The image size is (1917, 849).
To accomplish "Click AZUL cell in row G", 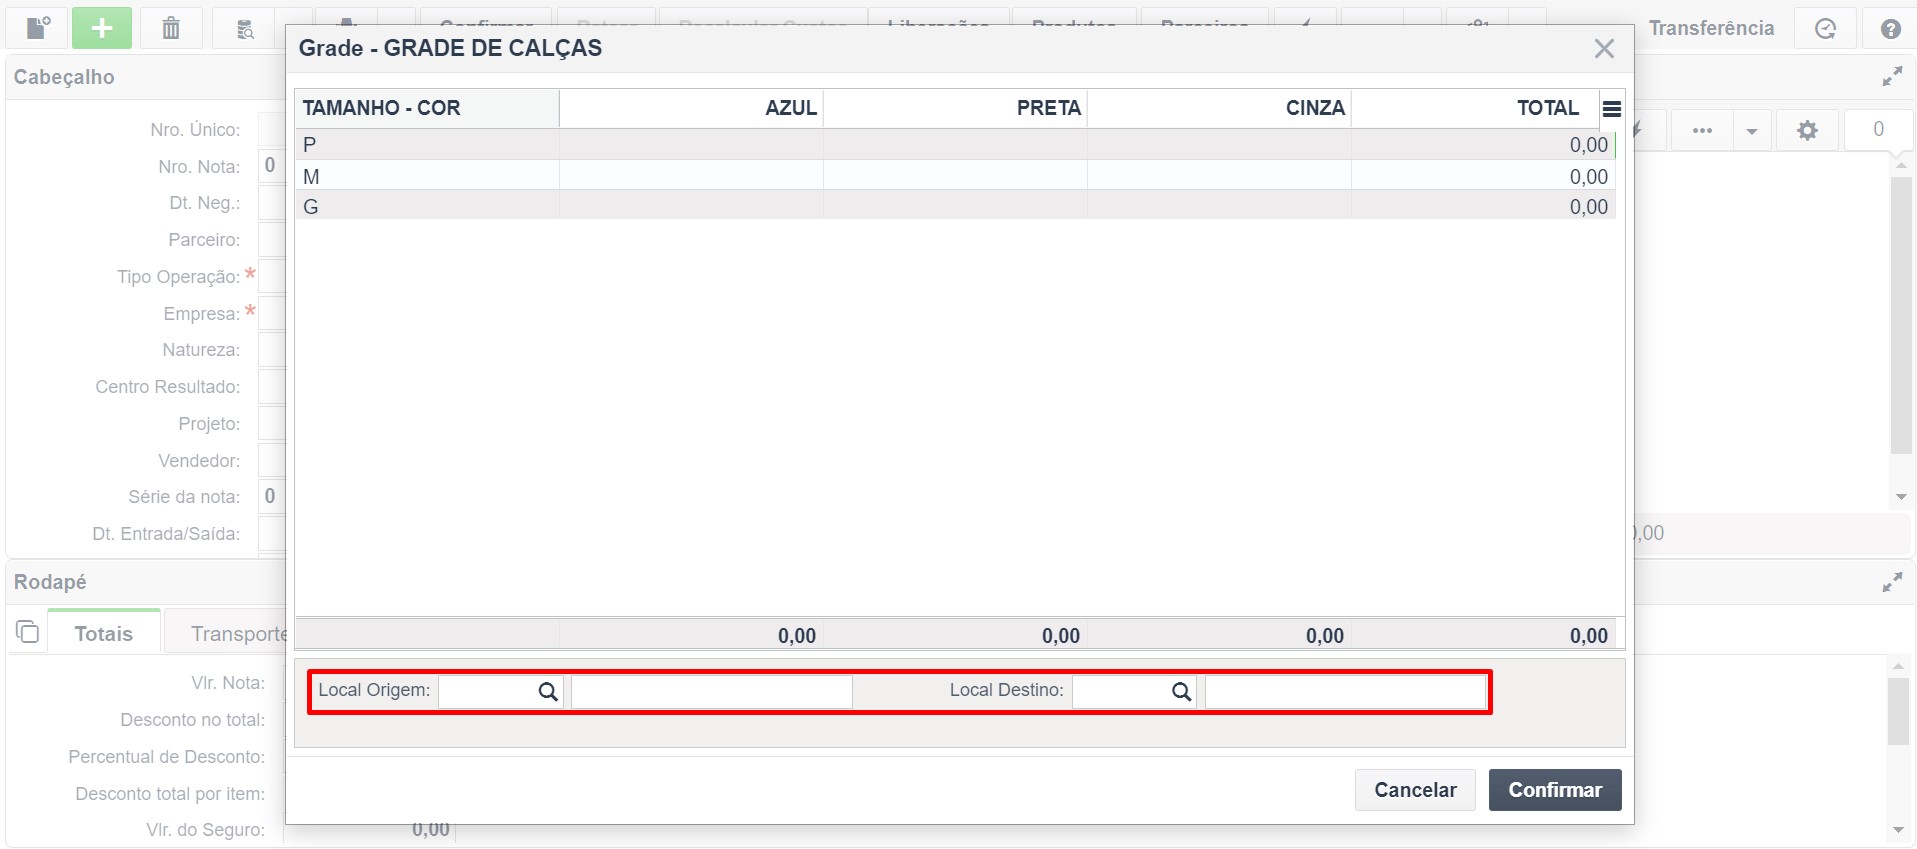I will [691, 206].
